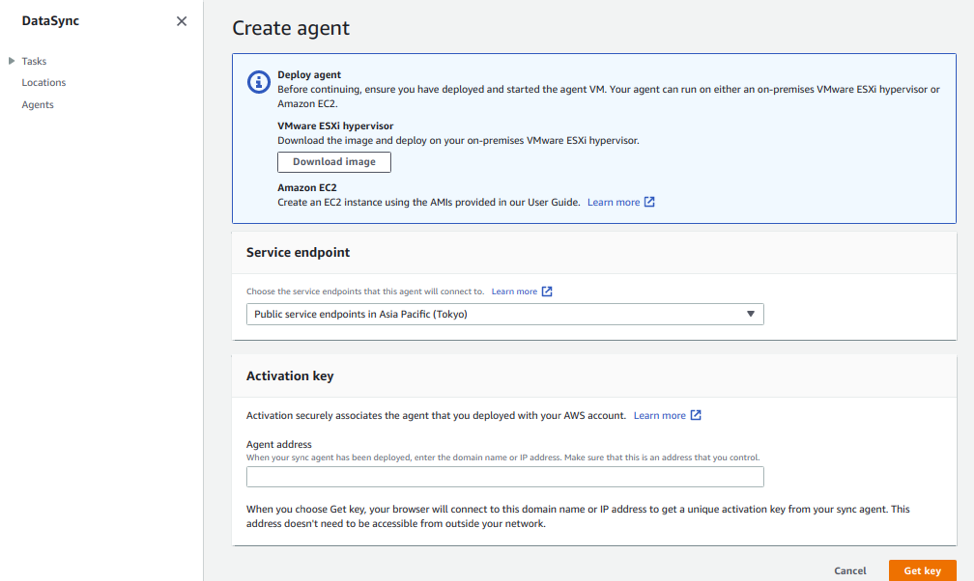974x581 pixels.
Task: Click the info icon in Deploy agent box
Action: [258, 82]
